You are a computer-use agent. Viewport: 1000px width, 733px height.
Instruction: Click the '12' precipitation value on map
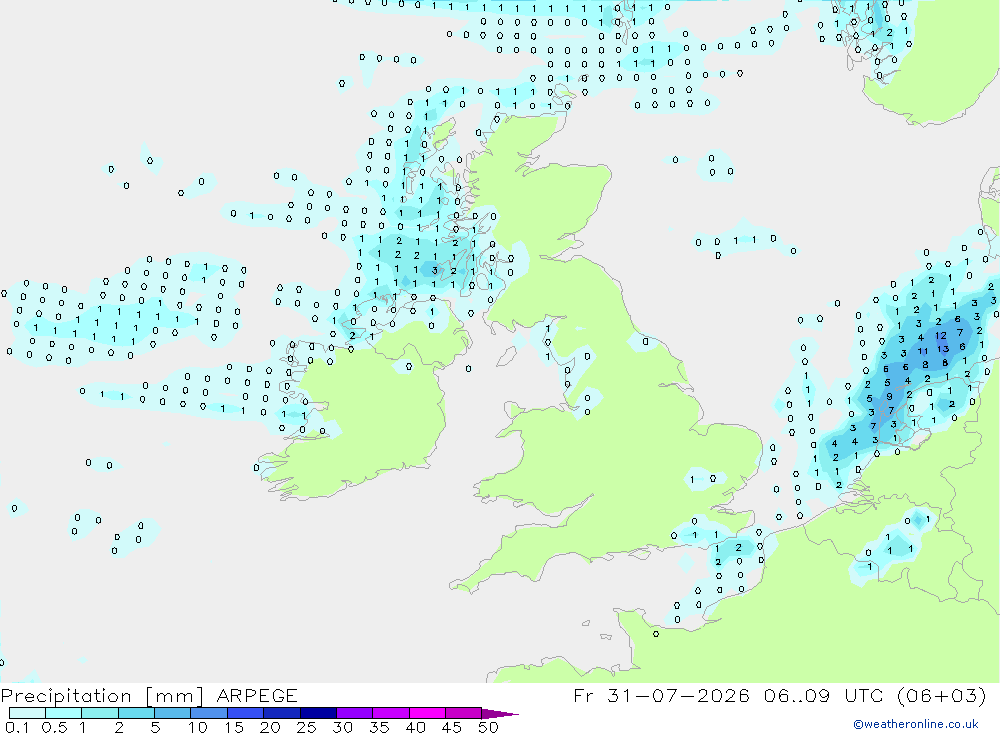[x=941, y=335]
